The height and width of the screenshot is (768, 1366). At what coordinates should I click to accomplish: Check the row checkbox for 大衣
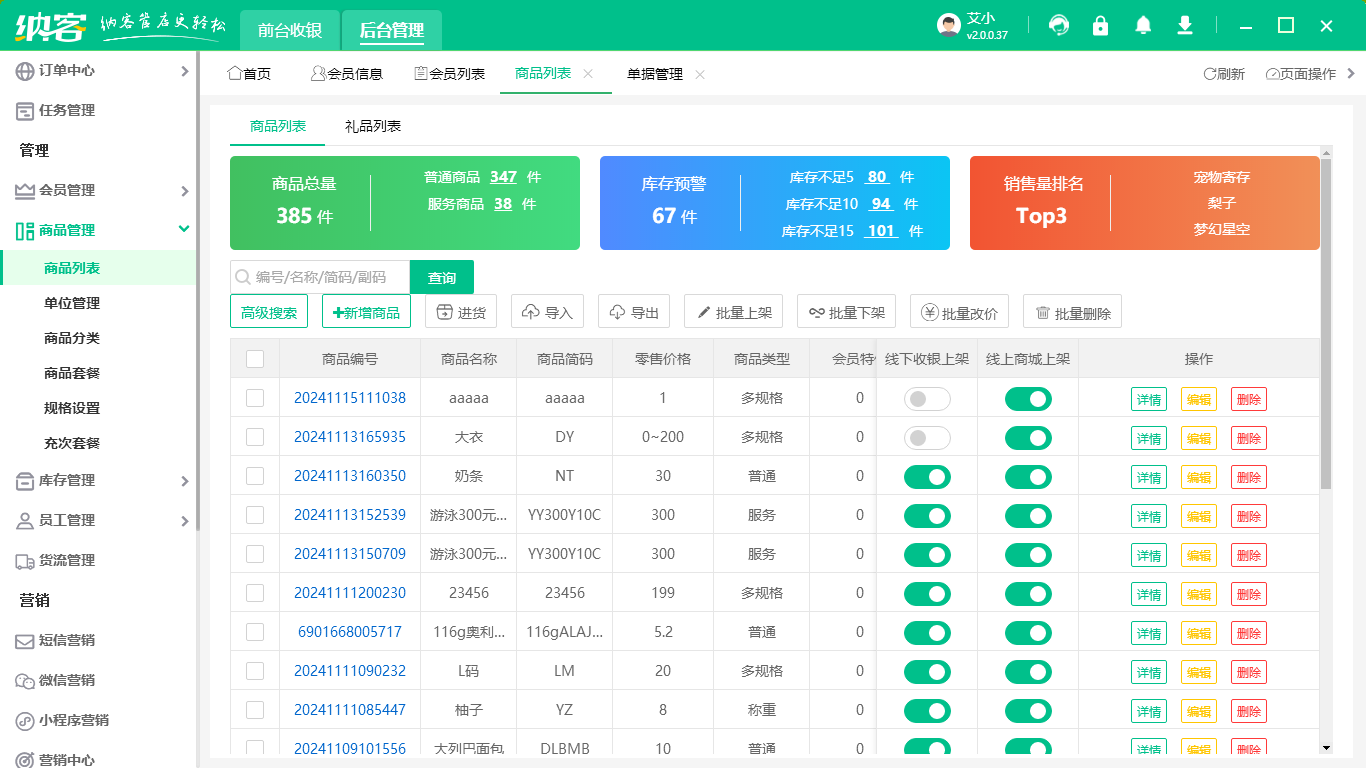coord(255,437)
